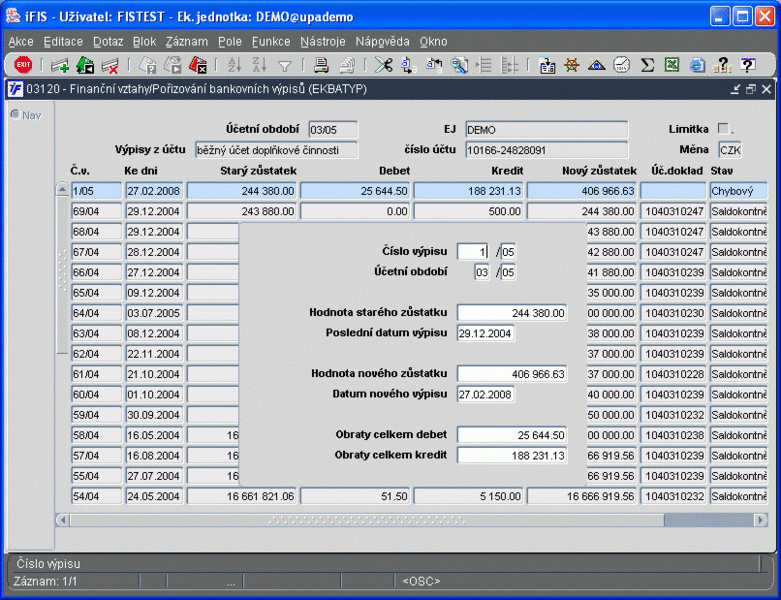The width and height of the screenshot is (781, 600).
Task: Select the Nav radio button
Action: tap(14, 114)
